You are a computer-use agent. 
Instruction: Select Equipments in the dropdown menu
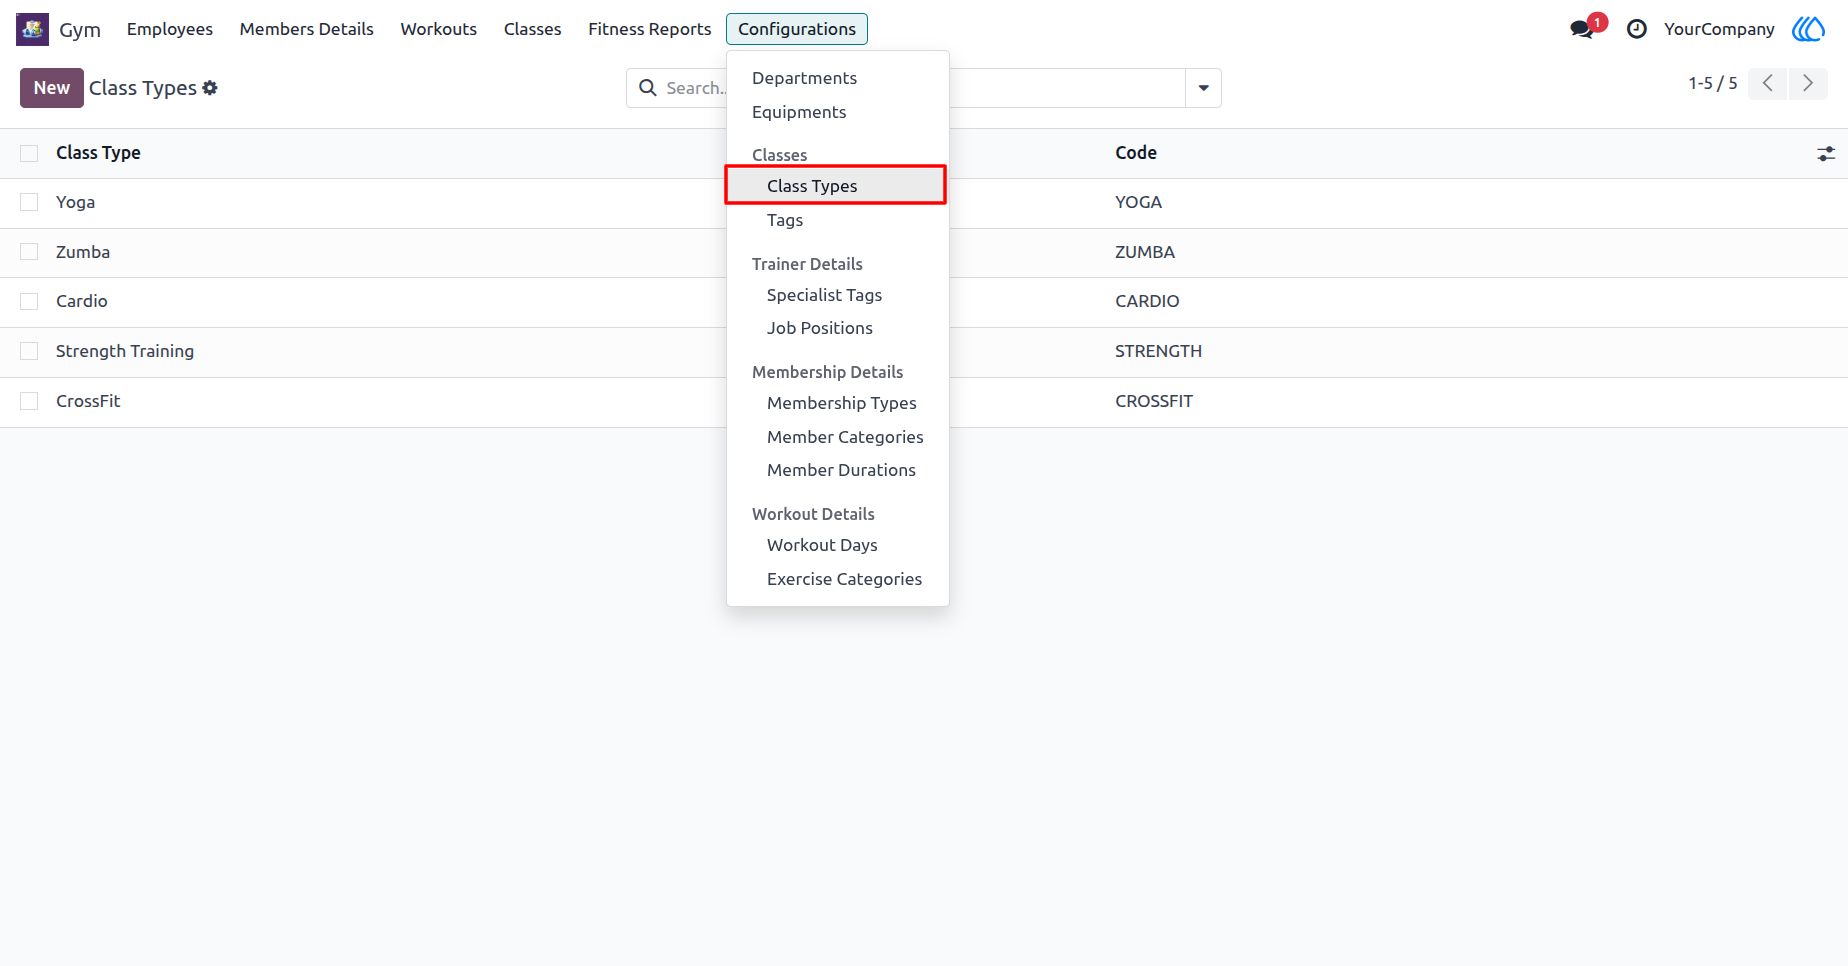[x=838, y=112]
